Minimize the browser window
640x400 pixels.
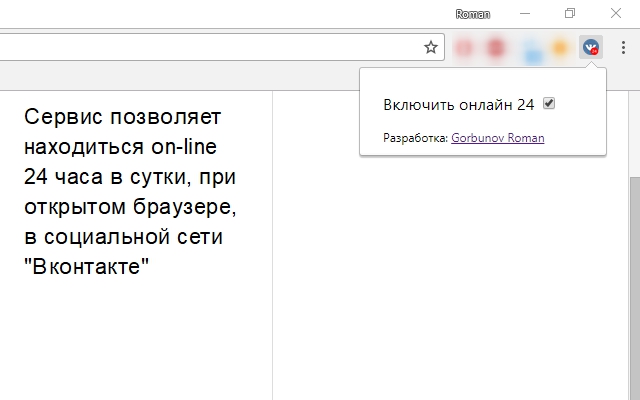525,13
